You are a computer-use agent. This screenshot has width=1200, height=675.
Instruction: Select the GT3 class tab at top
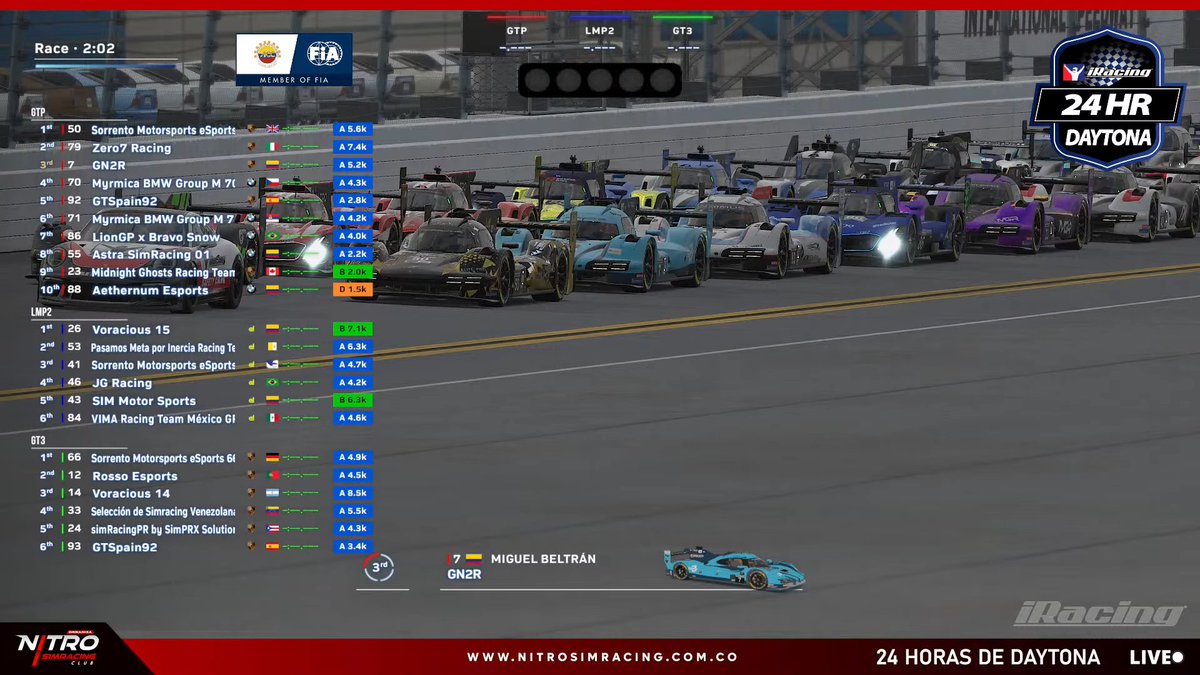click(x=682, y=31)
